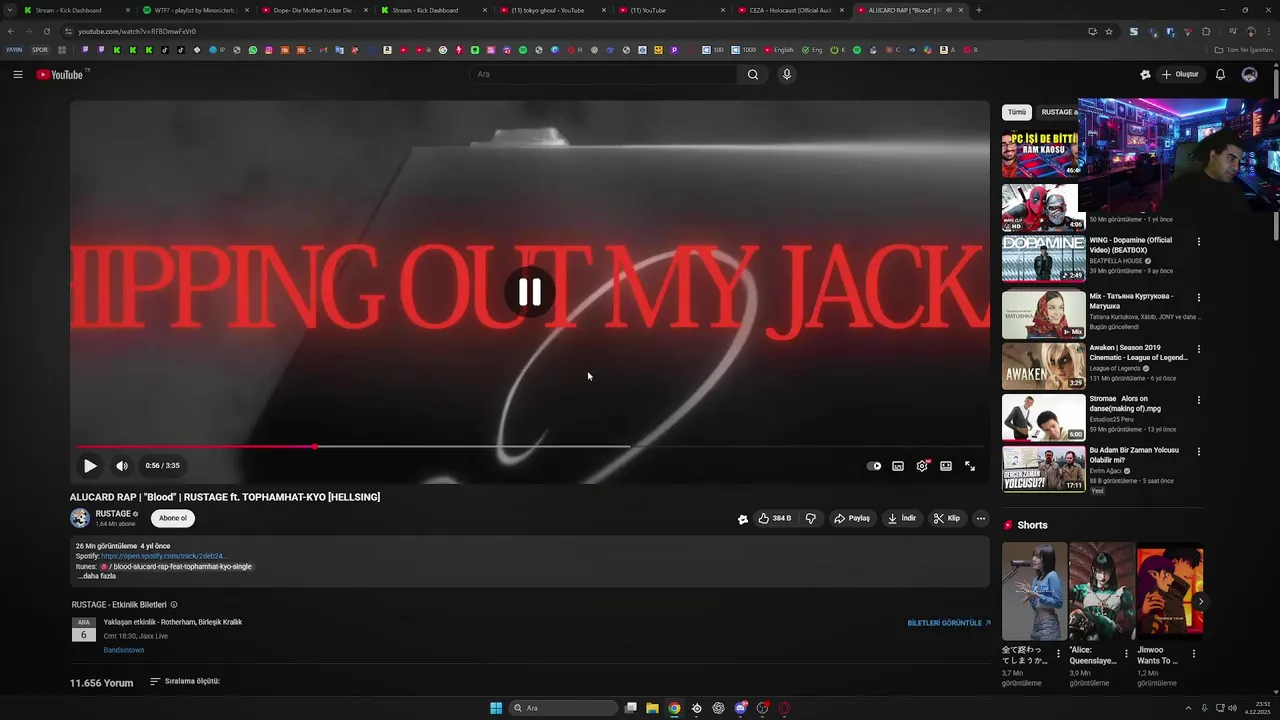Switch to theater mode

pyautogui.click(x=946, y=466)
